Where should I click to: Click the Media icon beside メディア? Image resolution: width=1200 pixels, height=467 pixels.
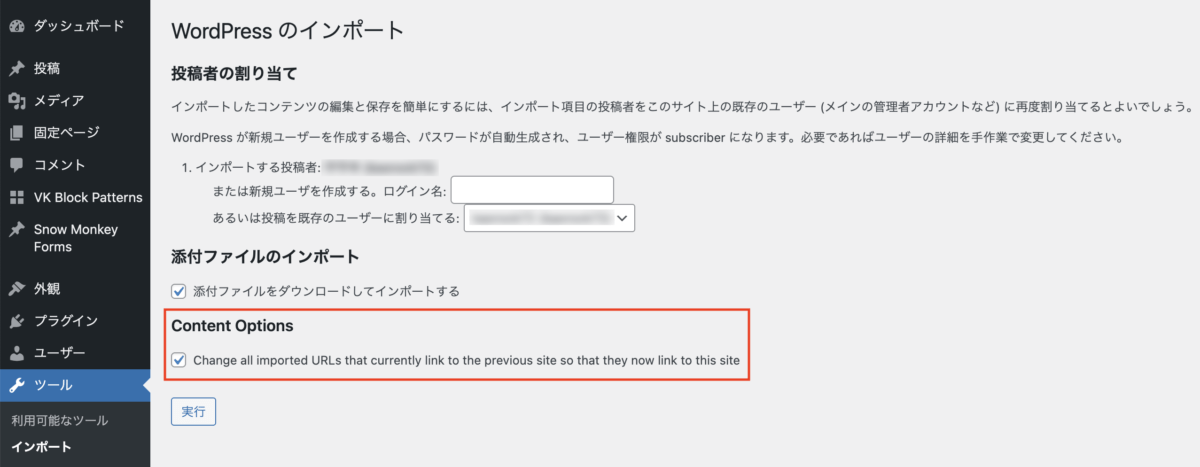pos(16,101)
